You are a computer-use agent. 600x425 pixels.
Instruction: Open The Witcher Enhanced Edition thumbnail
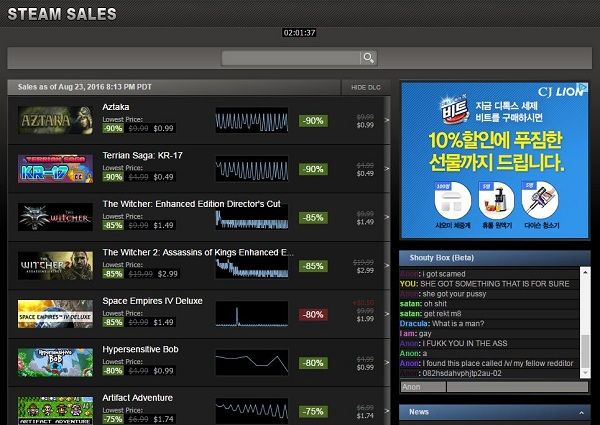55,217
